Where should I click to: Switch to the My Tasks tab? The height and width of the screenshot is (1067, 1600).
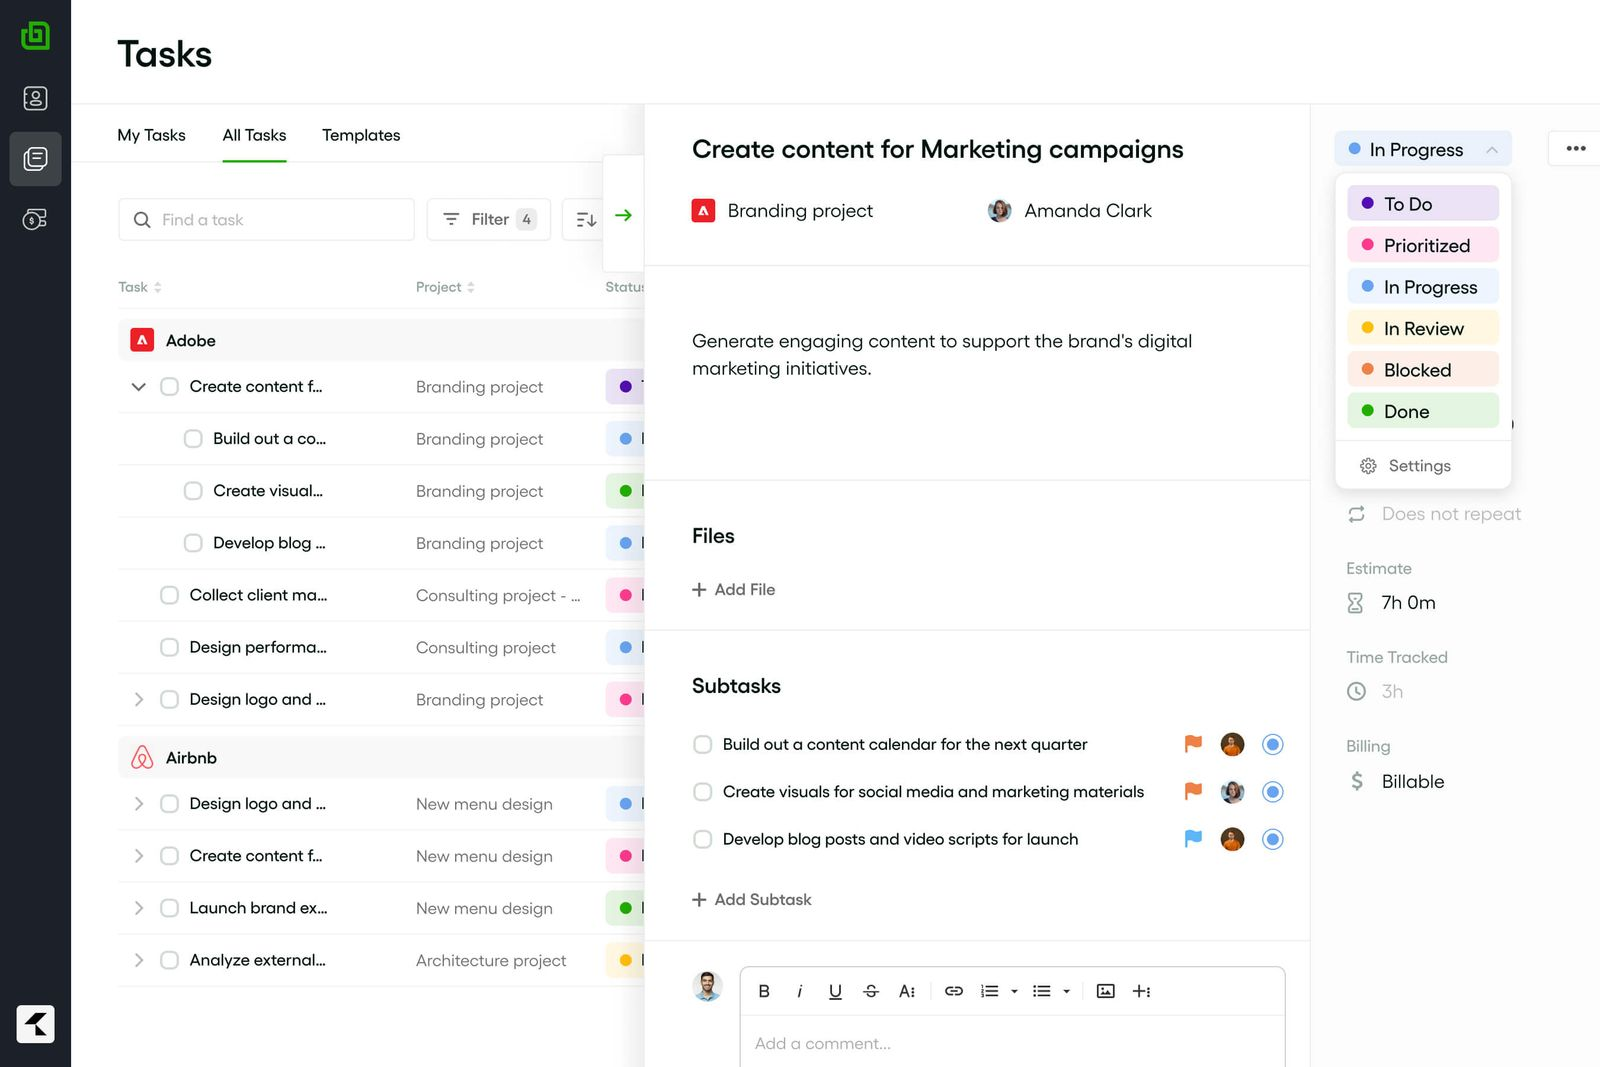tap(151, 135)
